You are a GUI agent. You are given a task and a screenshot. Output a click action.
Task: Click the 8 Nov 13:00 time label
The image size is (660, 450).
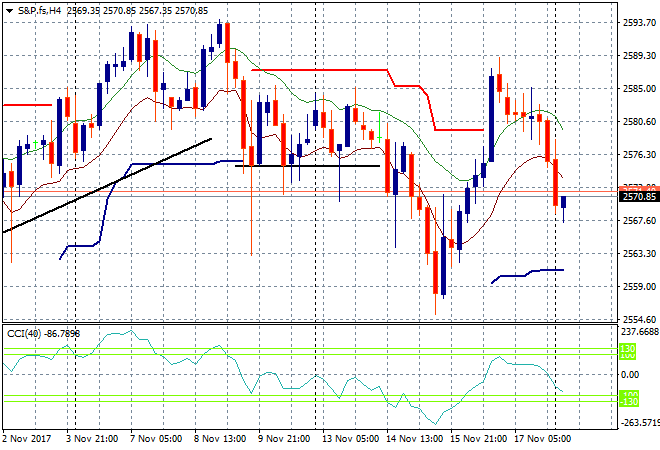tap(220, 439)
